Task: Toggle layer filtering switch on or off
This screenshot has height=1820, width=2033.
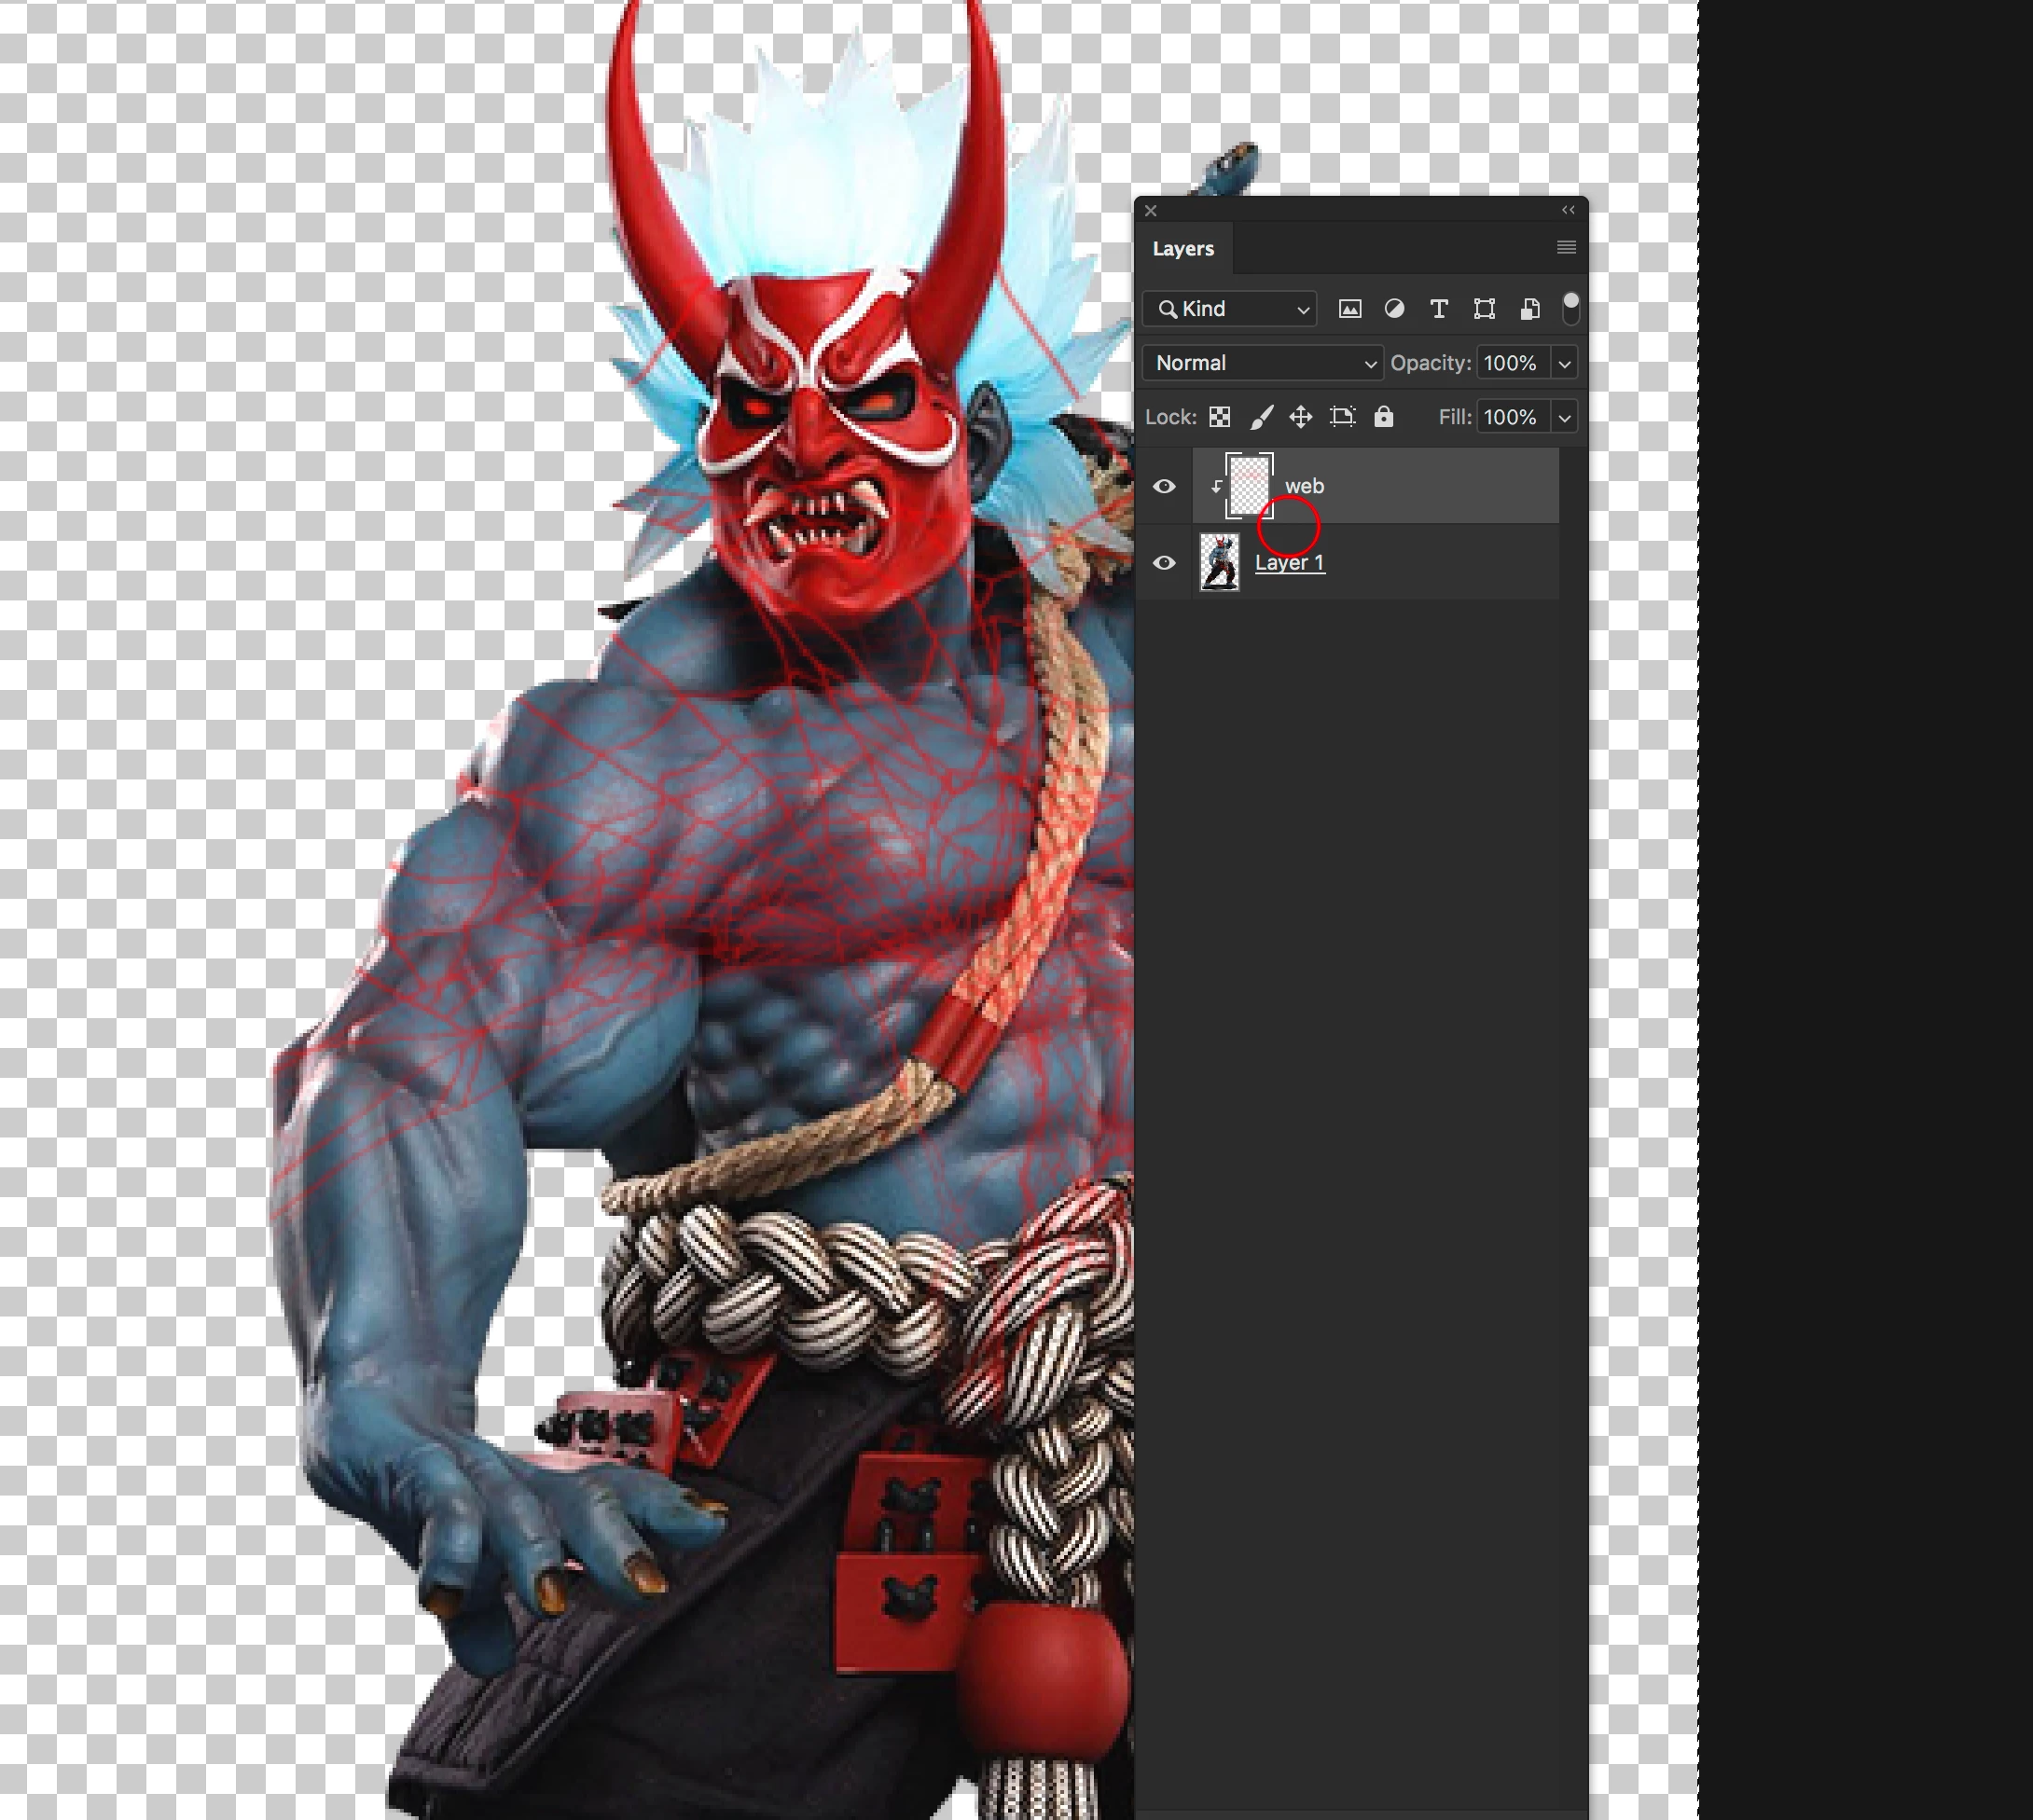Action: (x=1570, y=308)
